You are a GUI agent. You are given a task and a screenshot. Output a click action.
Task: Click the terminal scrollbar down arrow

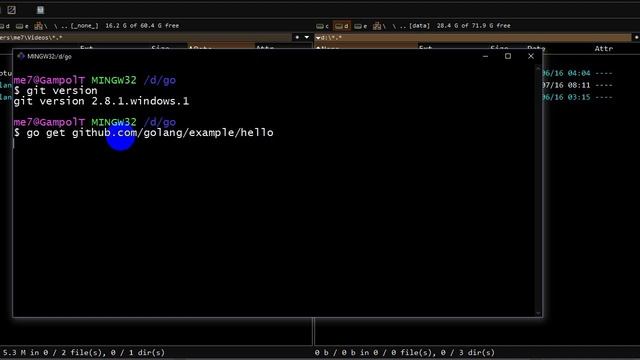(538, 313)
